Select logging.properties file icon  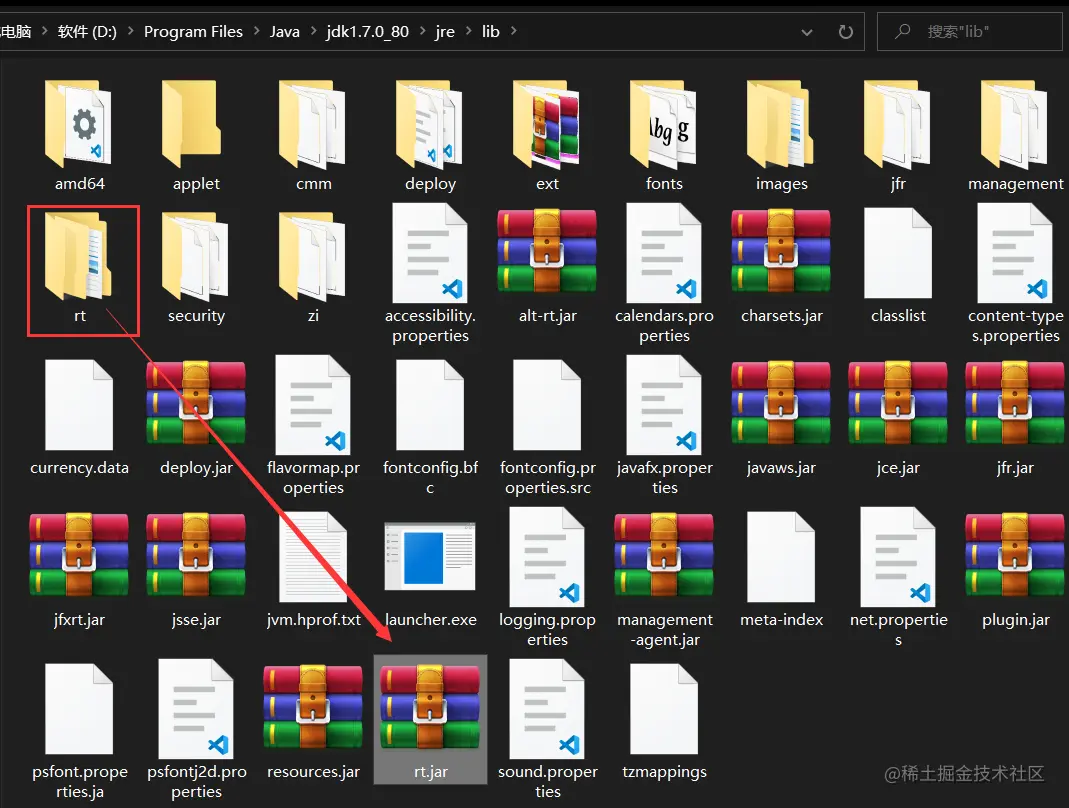(x=547, y=557)
